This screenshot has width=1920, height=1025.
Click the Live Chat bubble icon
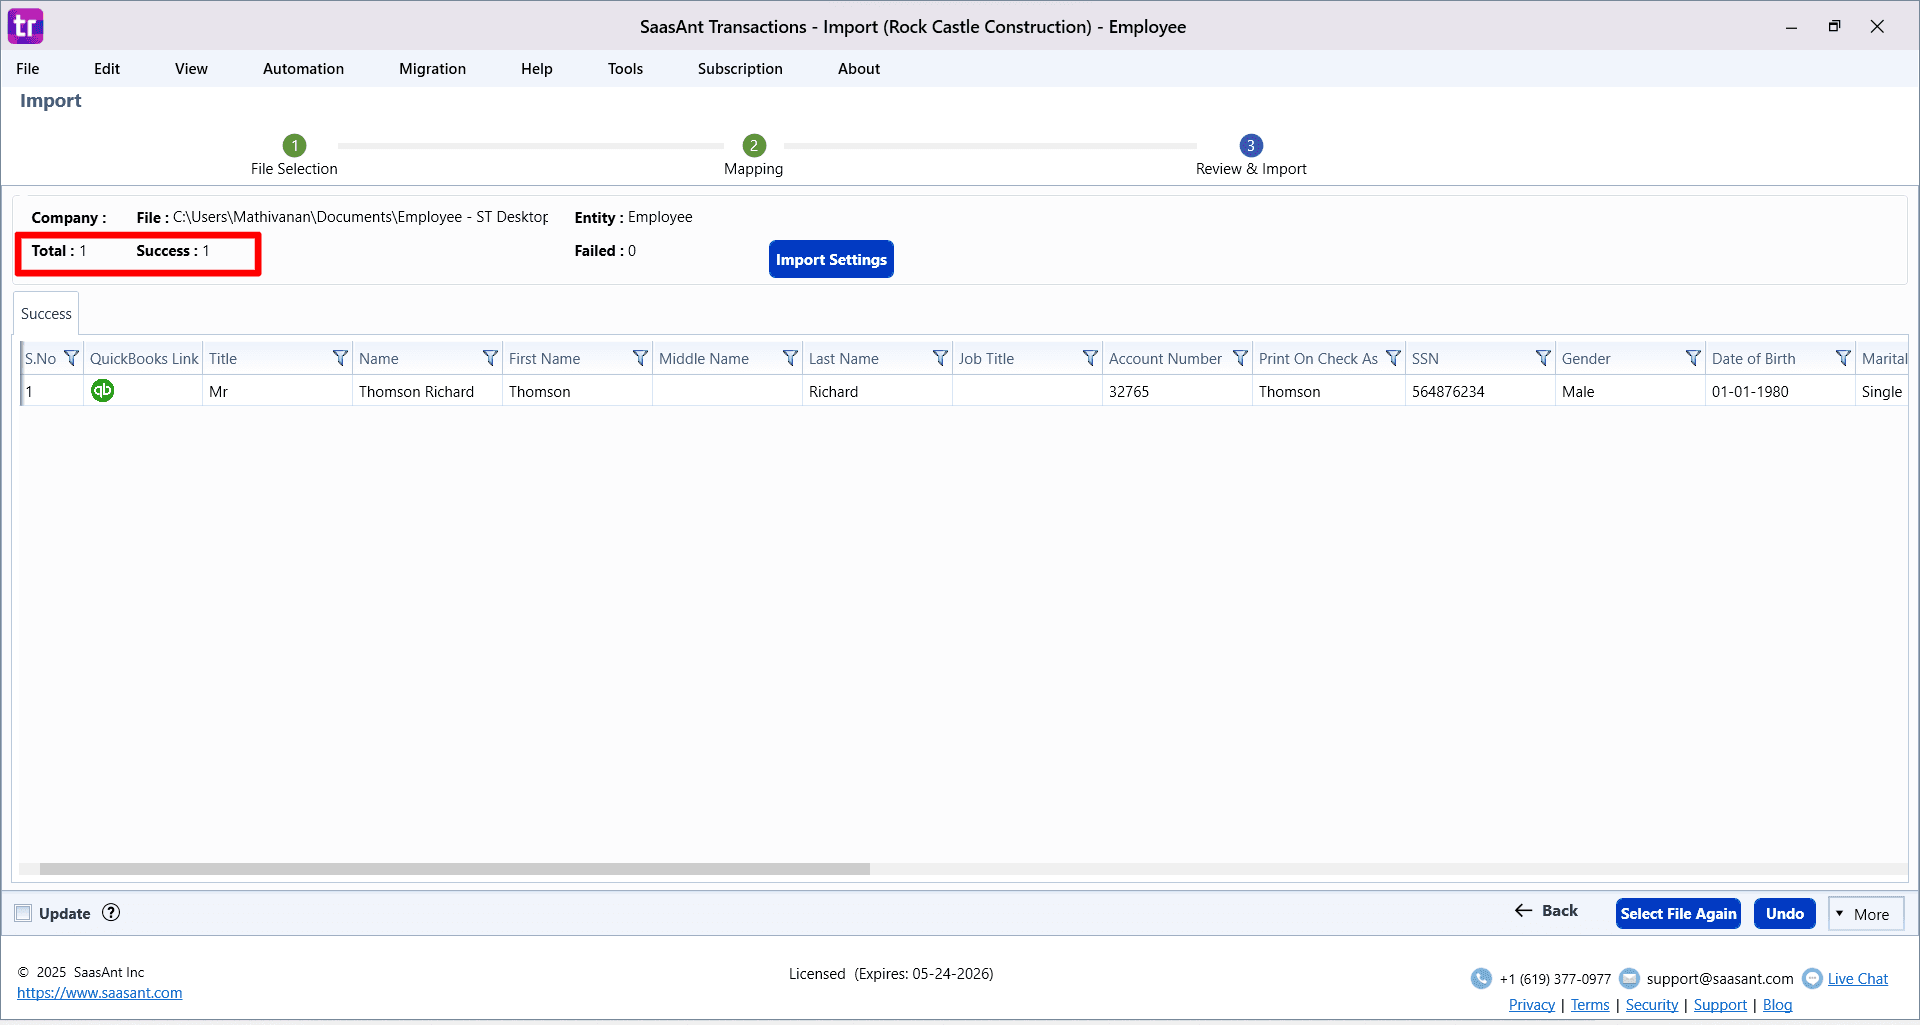click(x=1812, y=978)
